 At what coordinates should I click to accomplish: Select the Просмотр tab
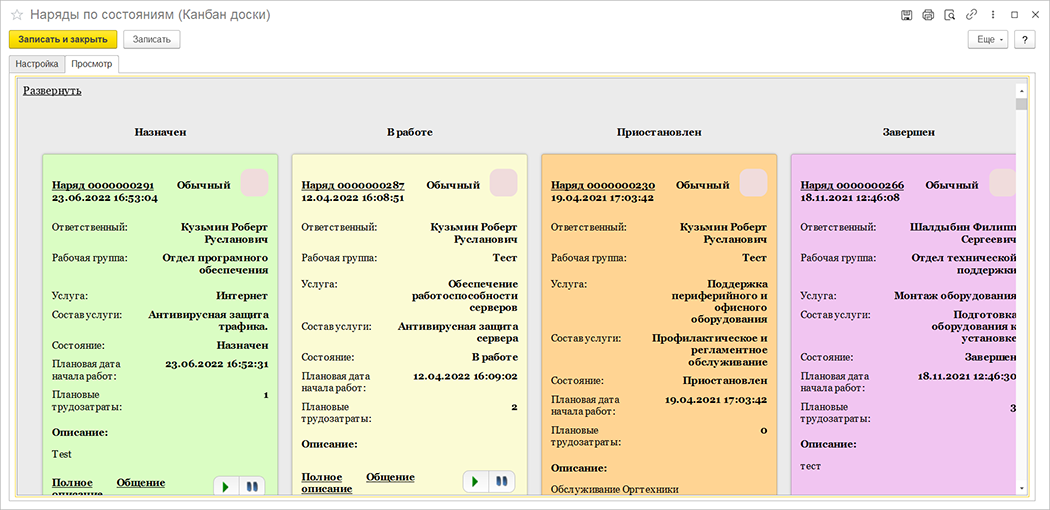pyautogui.click(x=92, y=64)
